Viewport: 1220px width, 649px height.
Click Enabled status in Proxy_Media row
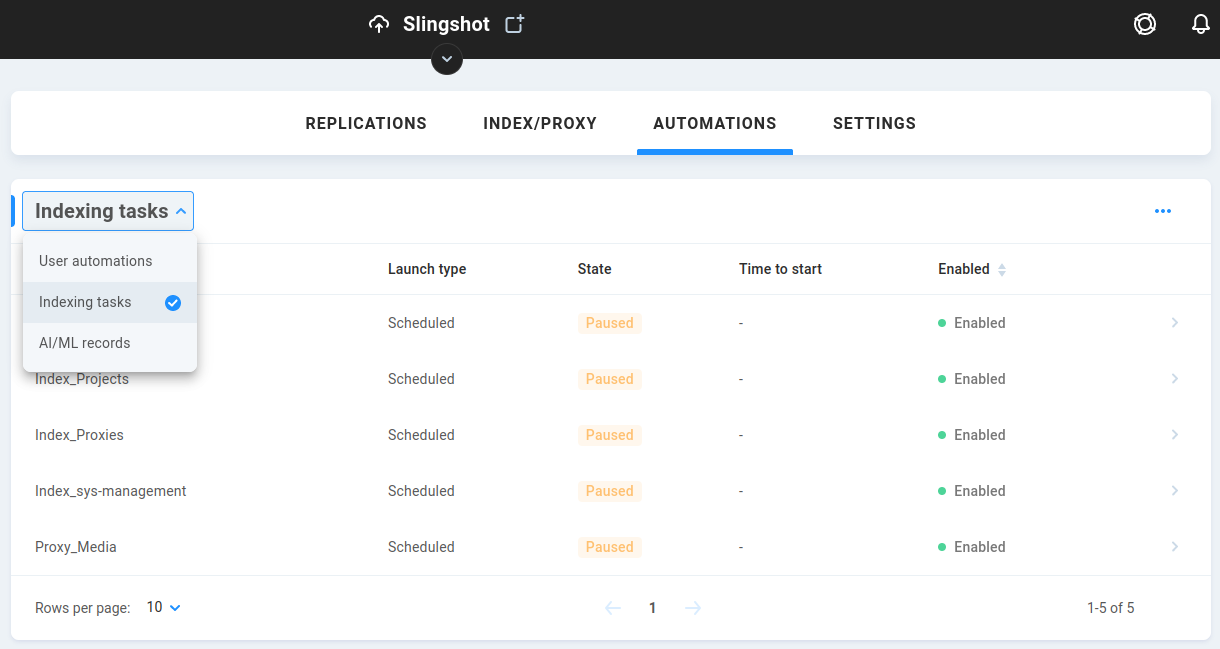972,547
